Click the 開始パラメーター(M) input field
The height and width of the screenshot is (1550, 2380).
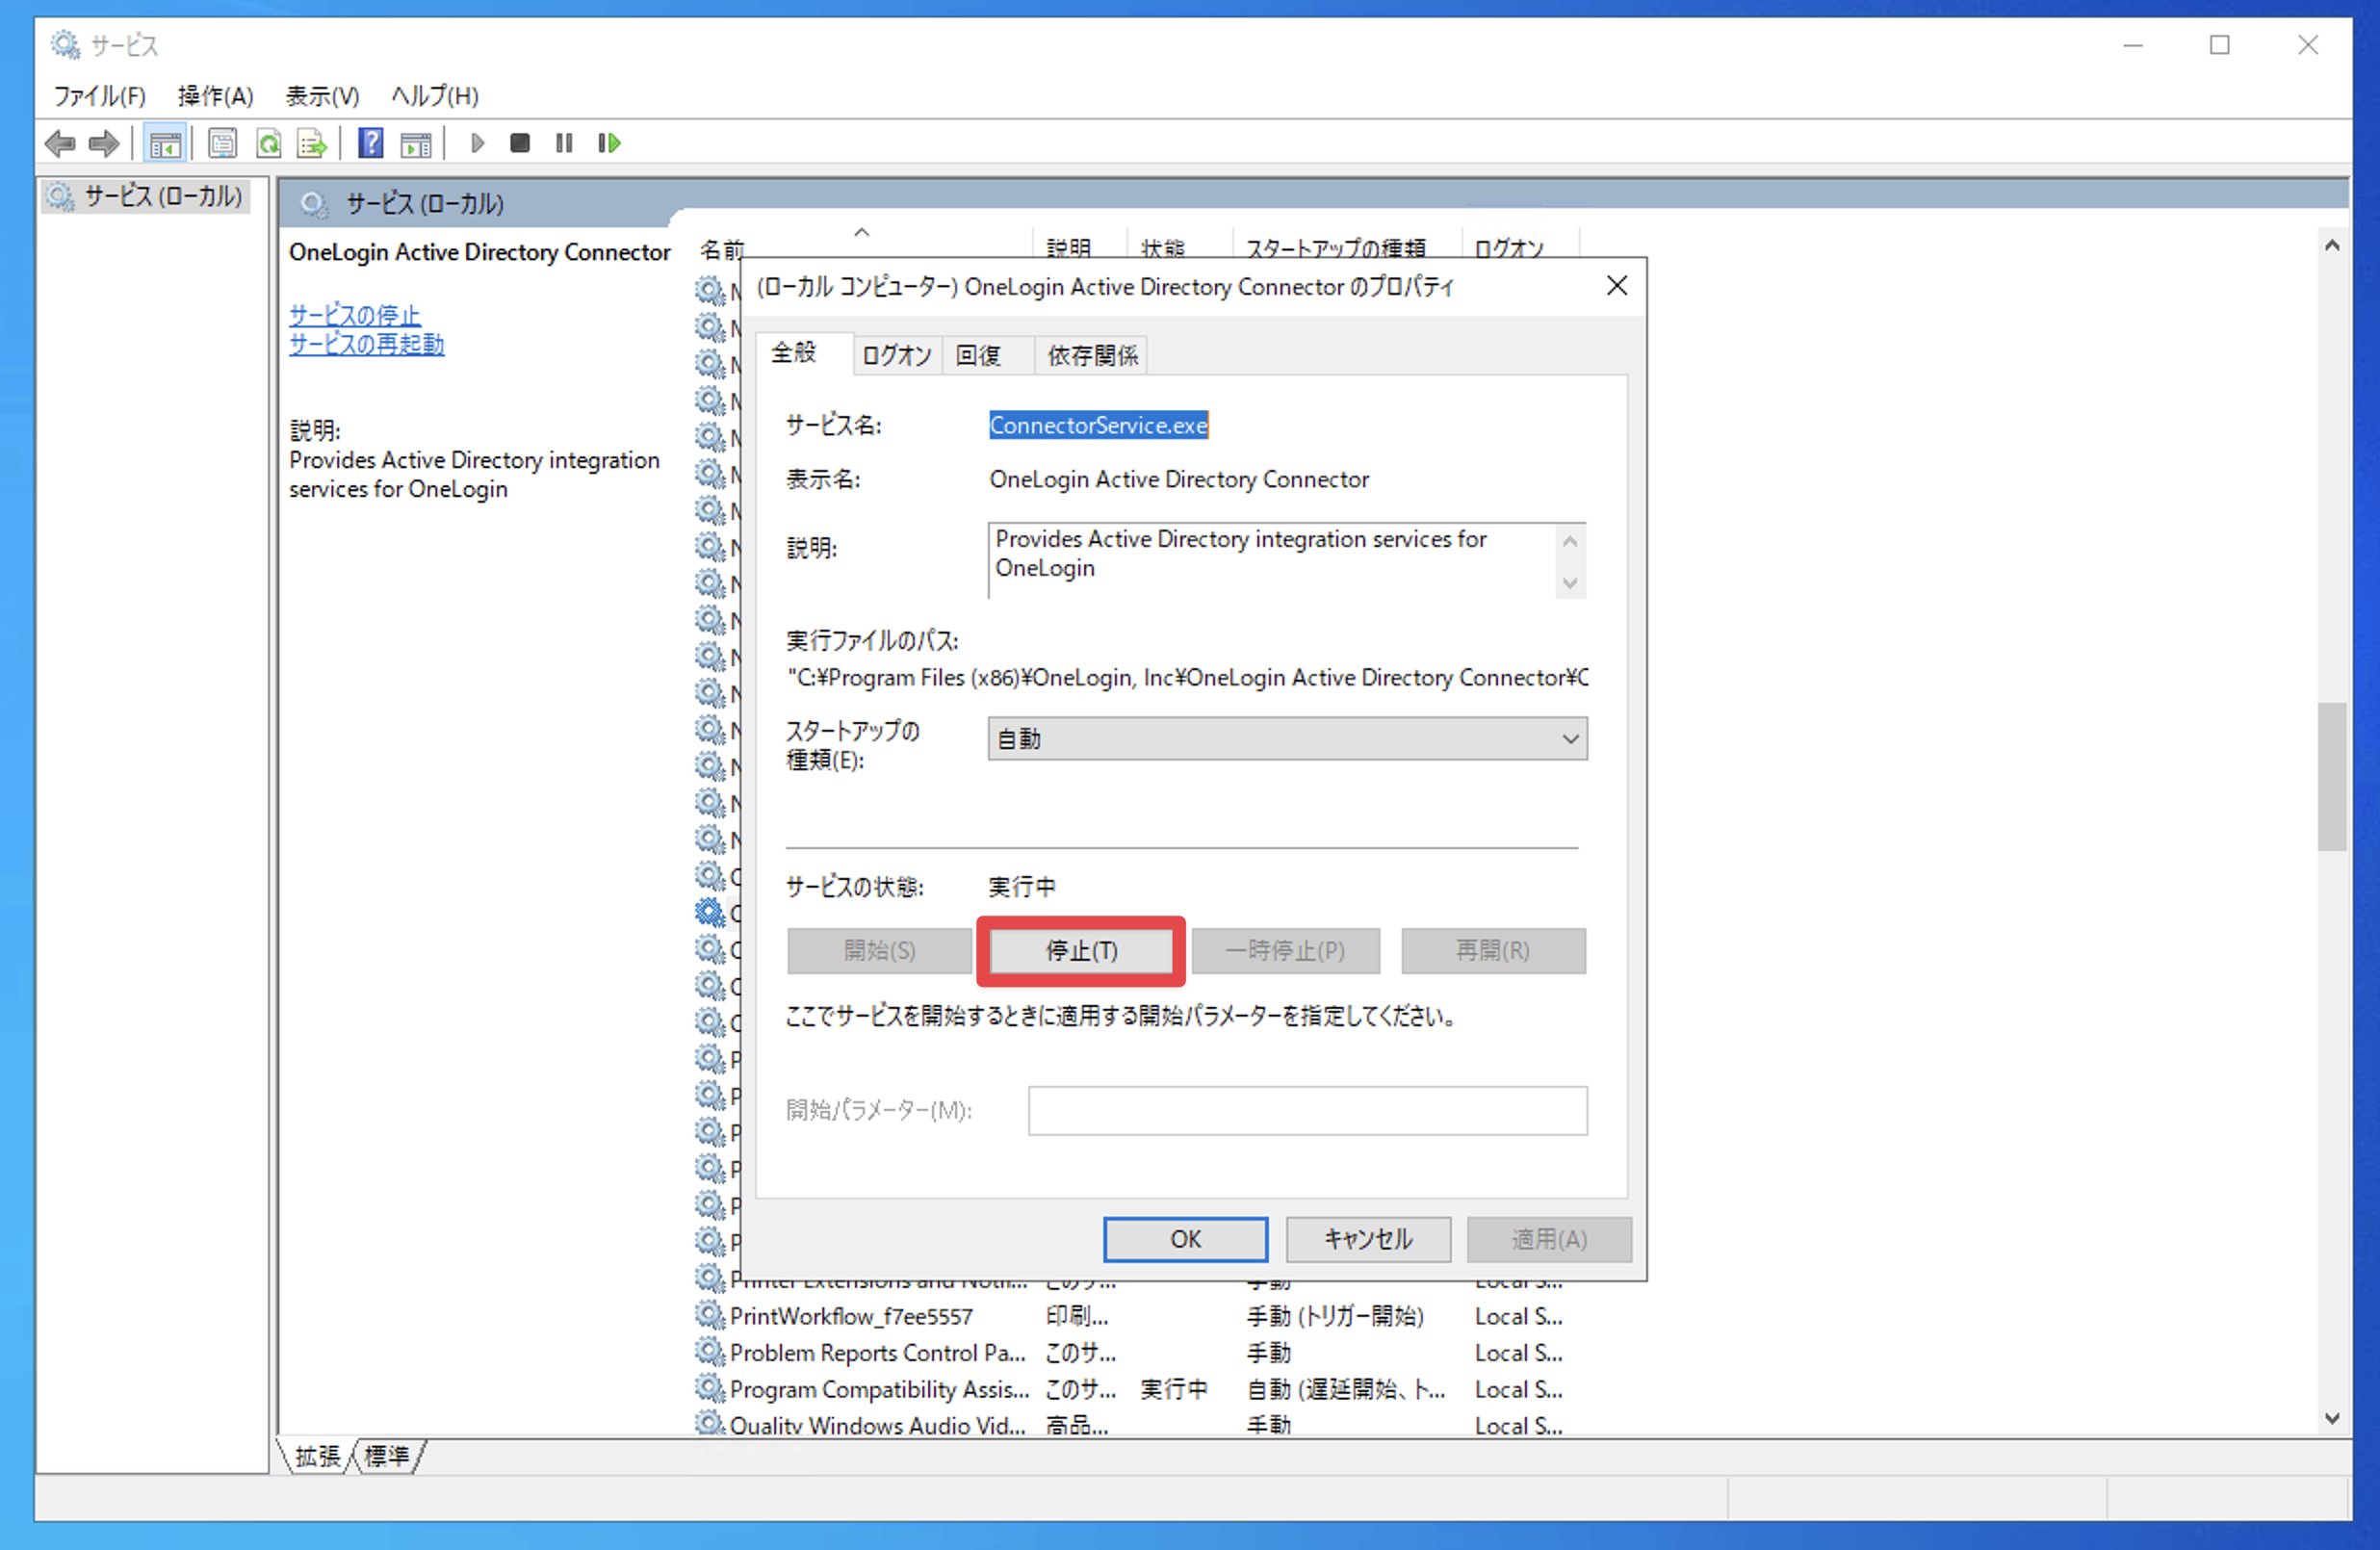tap(1307, 1110)
